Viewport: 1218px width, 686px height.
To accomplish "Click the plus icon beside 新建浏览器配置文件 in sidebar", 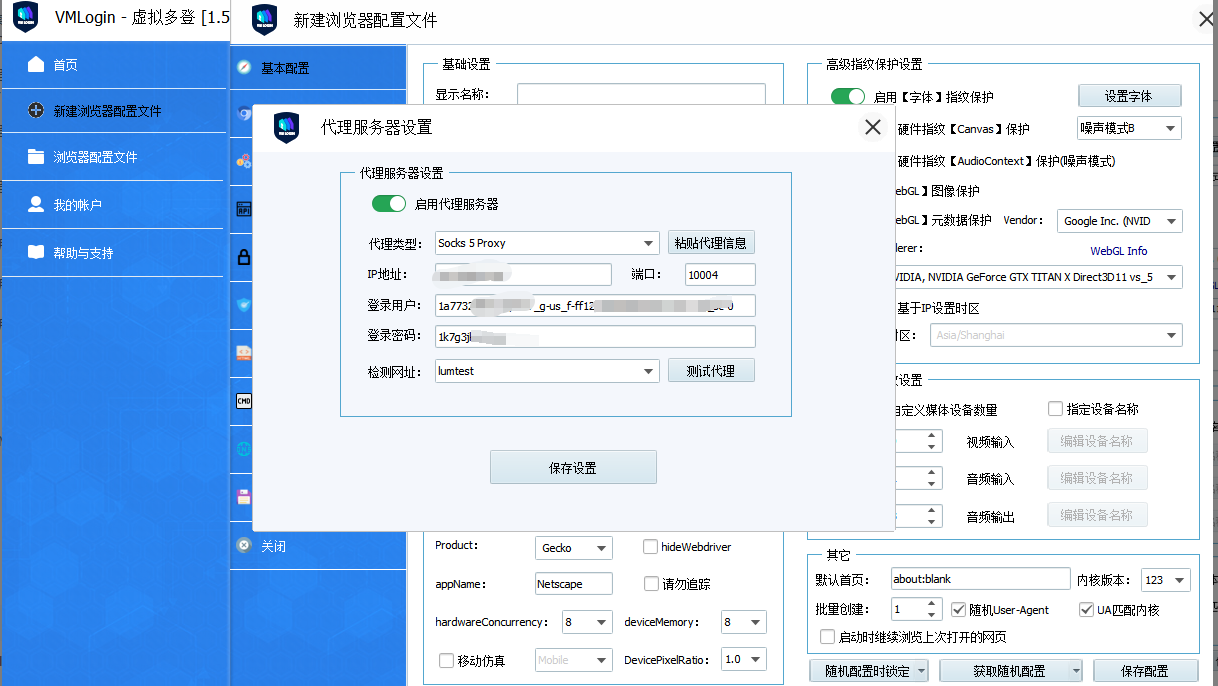I will (x=36, y=111).
